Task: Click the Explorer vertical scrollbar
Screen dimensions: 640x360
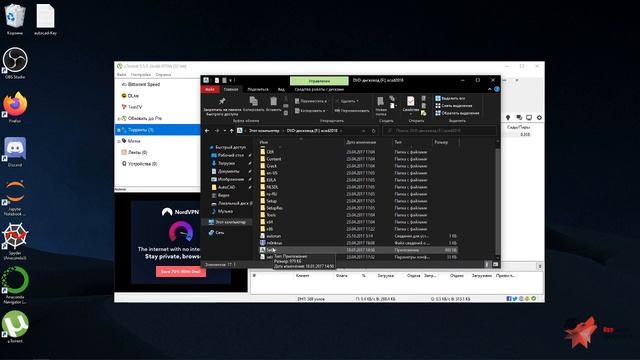Action: (498, 200)
